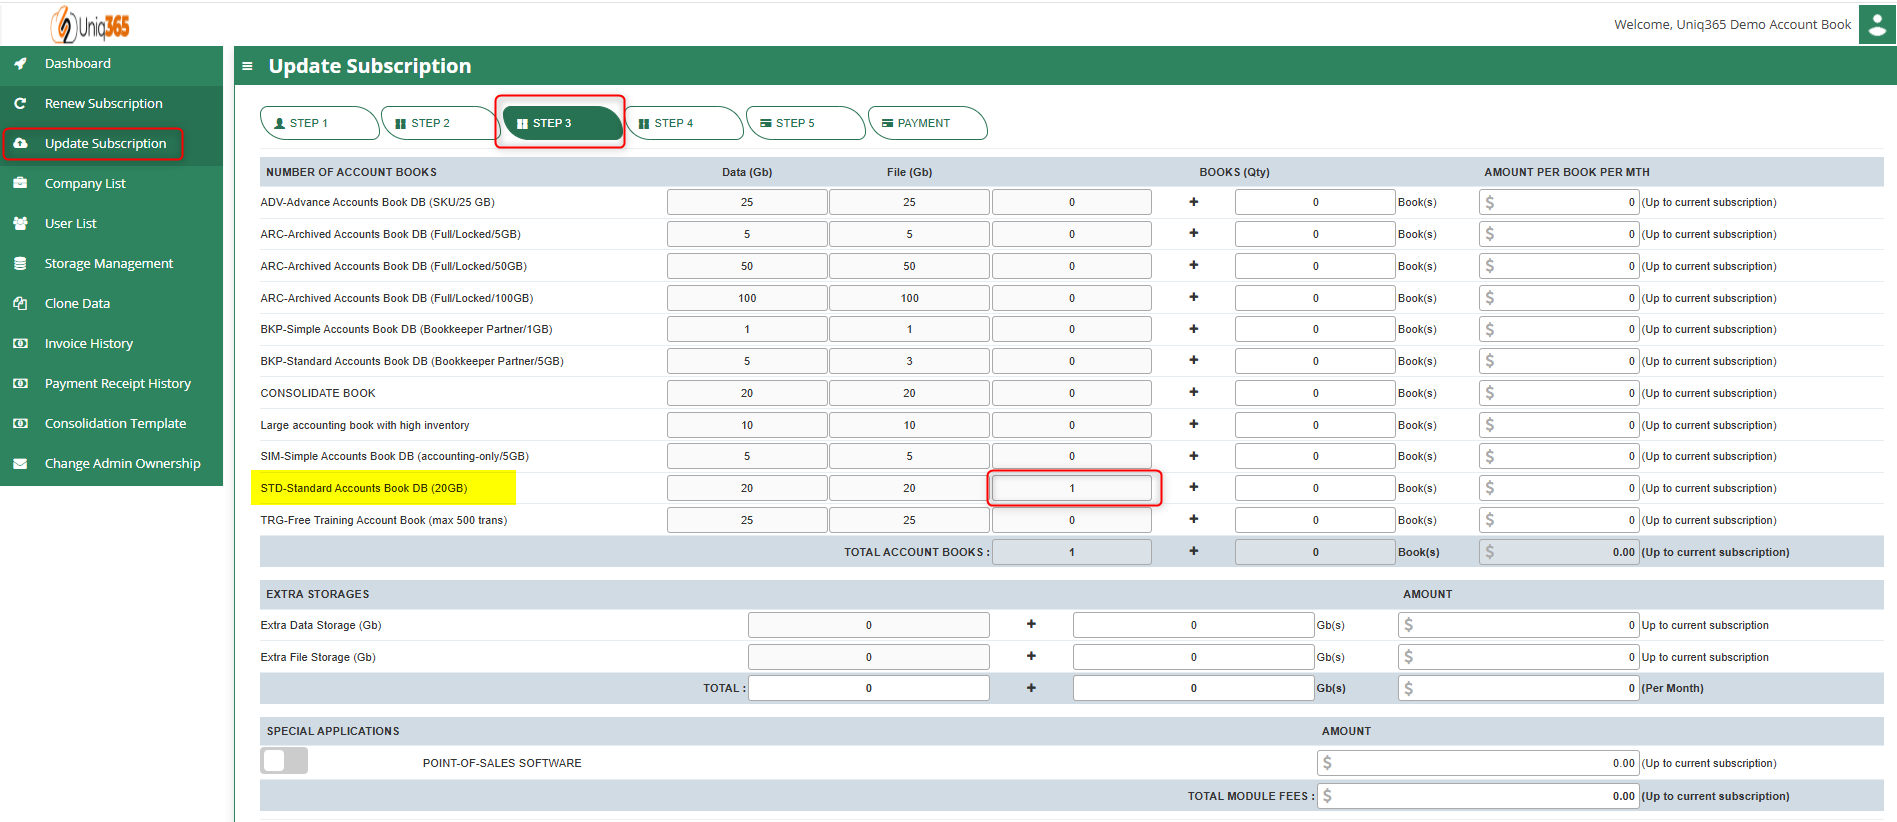Click the Company List briefcase icon
Screen dimensions: 1897x822
tap(20, 183)
